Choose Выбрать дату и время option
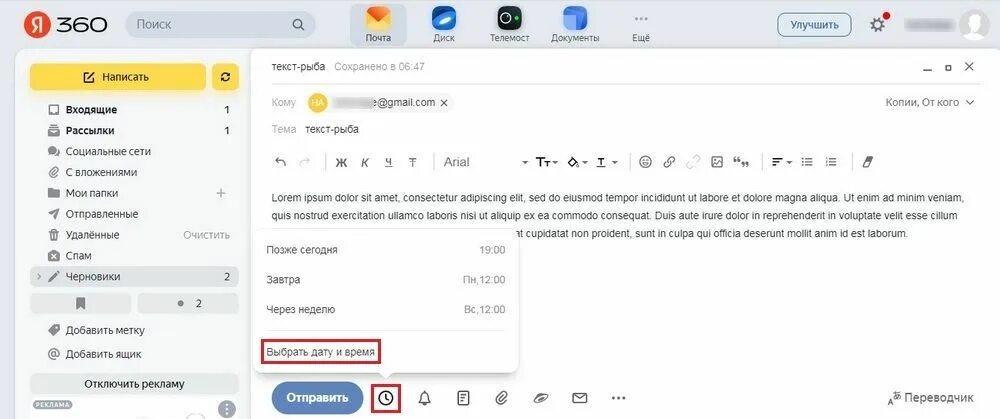This screenshot has height=419, width=1000. pos(322,351)
